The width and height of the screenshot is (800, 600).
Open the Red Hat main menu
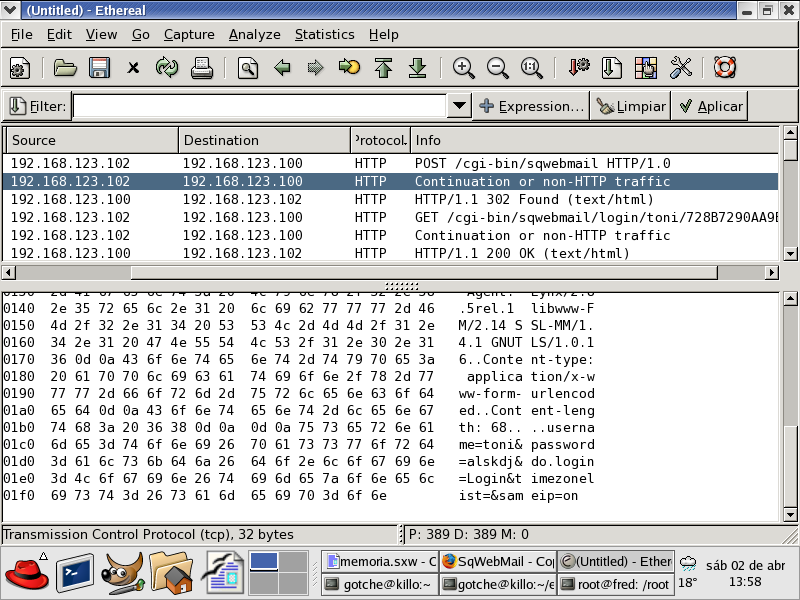[27, 573]
